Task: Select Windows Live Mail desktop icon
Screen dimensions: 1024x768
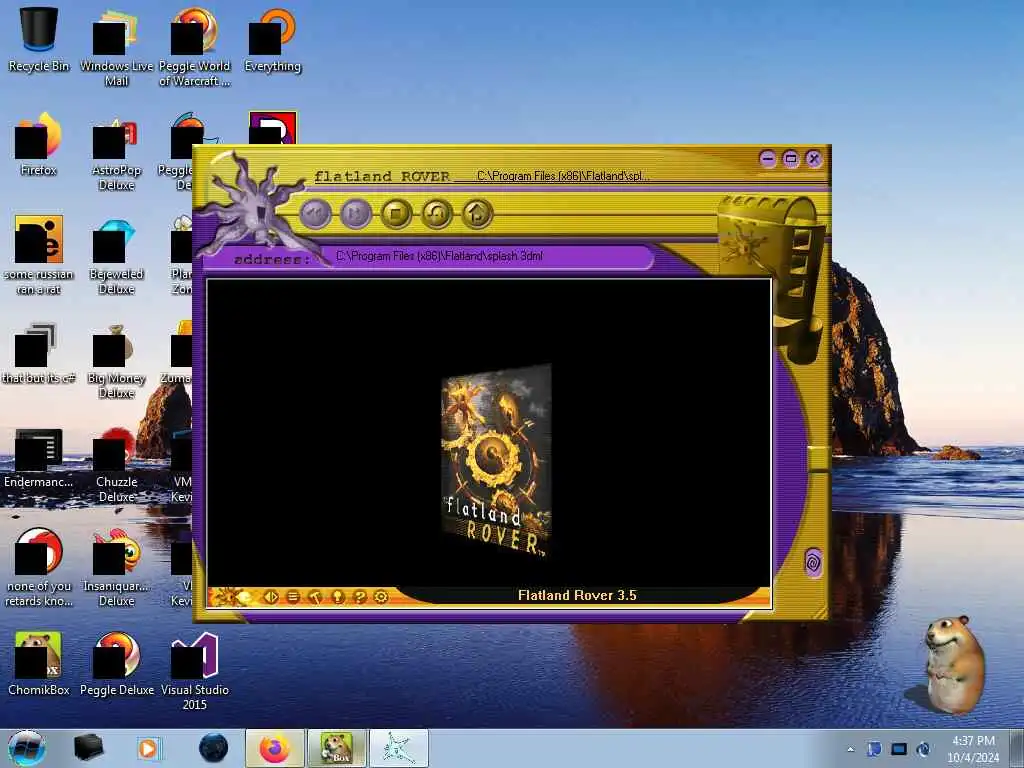Action: (116, 48)
